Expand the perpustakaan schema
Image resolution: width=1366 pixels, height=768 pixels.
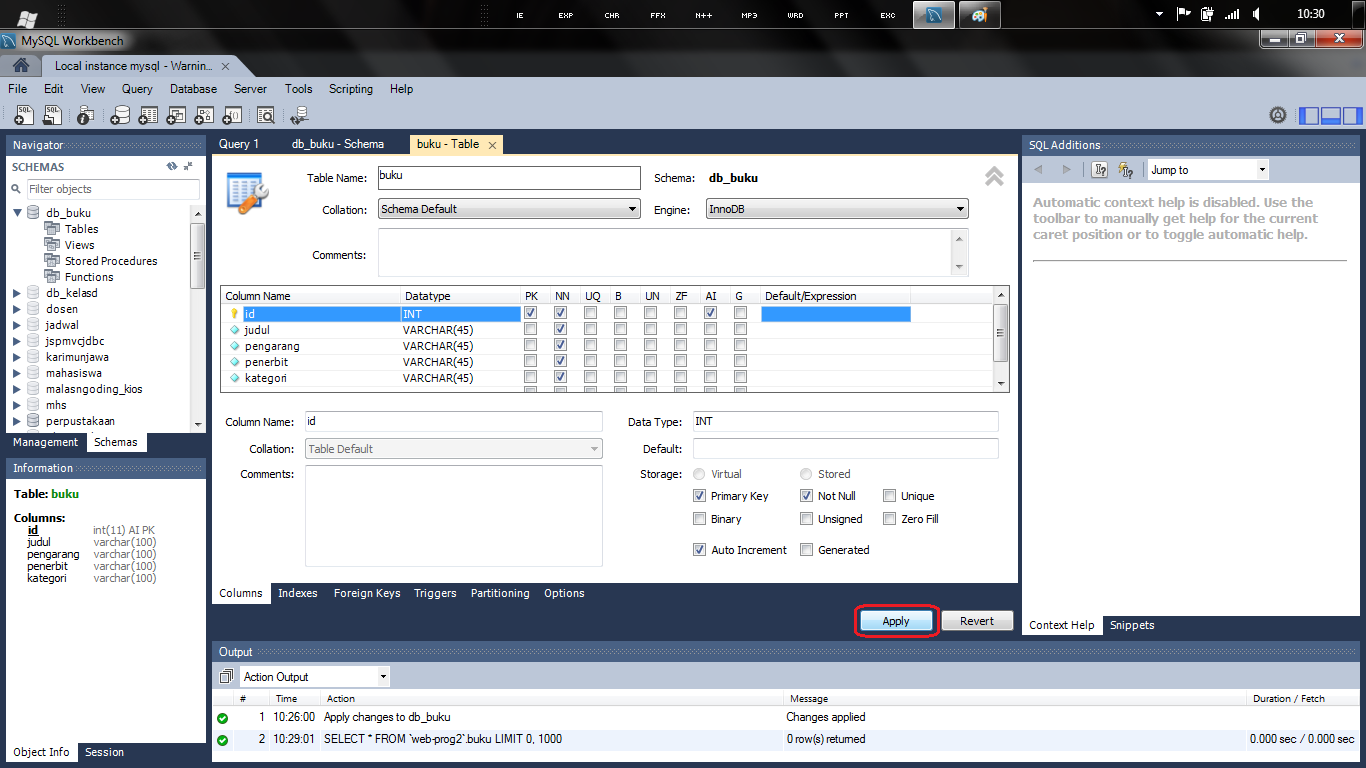[x=17, y=421]
